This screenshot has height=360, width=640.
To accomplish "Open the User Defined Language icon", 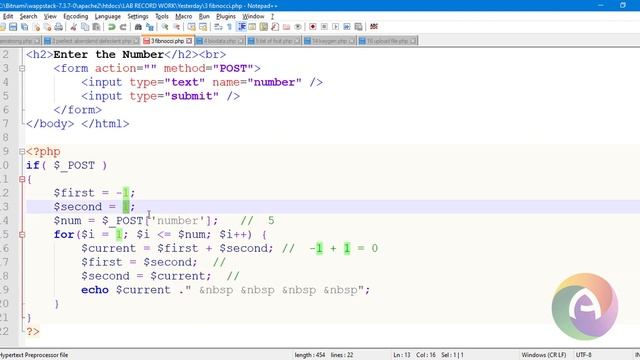I will 252,27.
